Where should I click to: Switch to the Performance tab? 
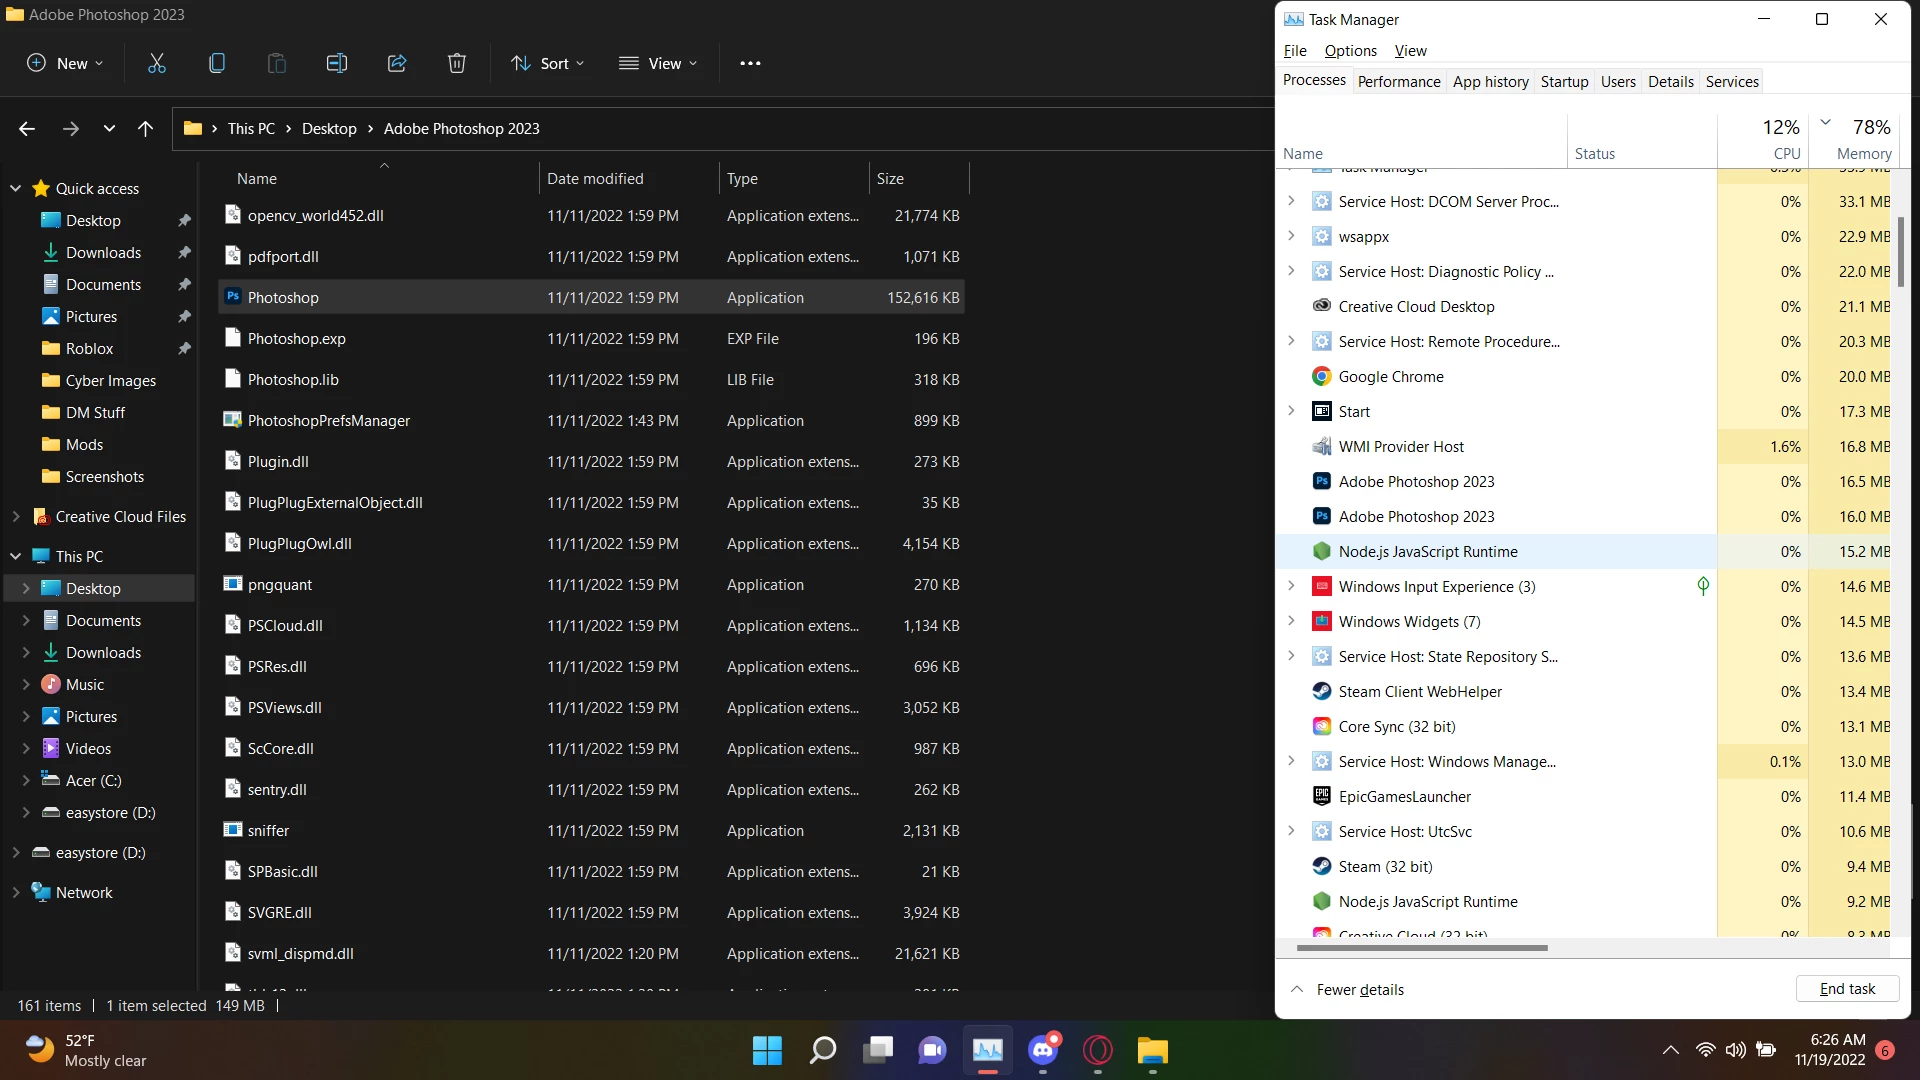point(1398,81)
